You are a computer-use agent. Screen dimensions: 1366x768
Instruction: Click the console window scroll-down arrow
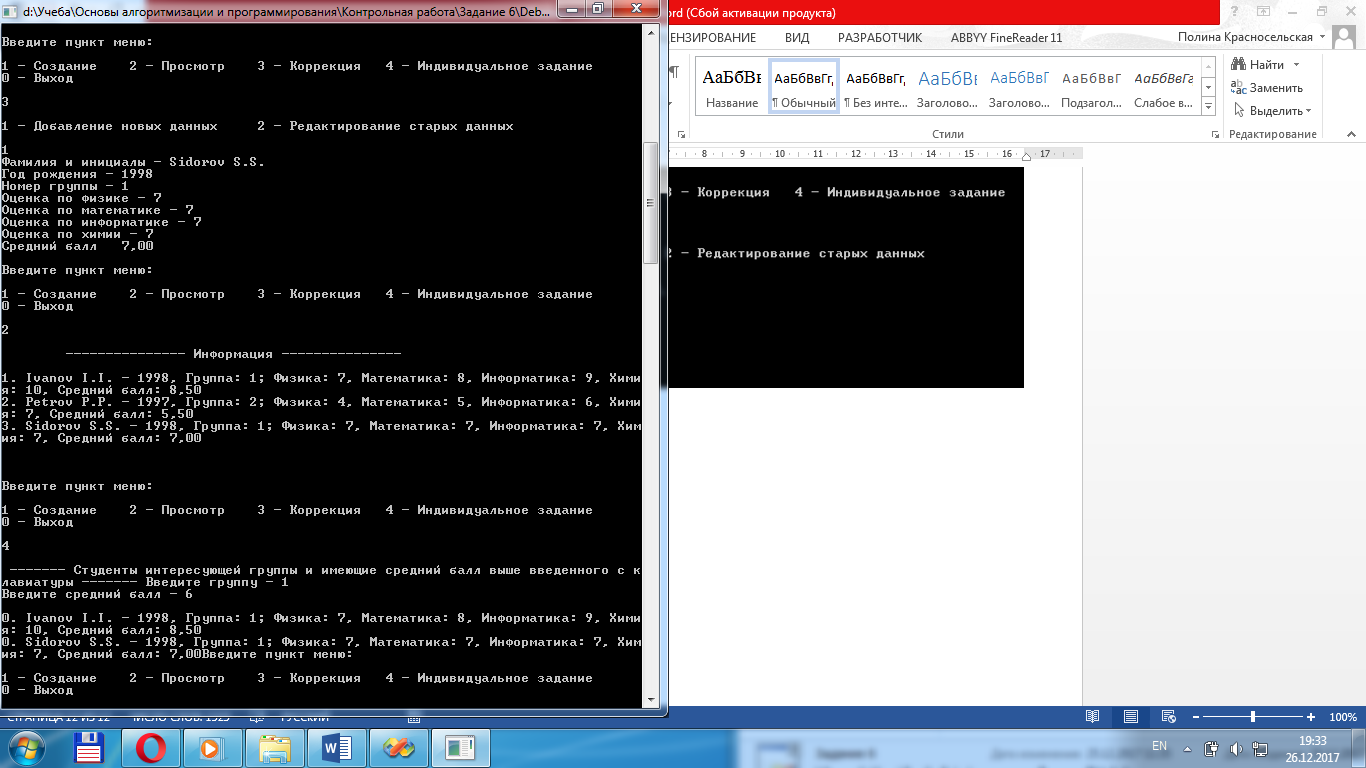[650, 699]
